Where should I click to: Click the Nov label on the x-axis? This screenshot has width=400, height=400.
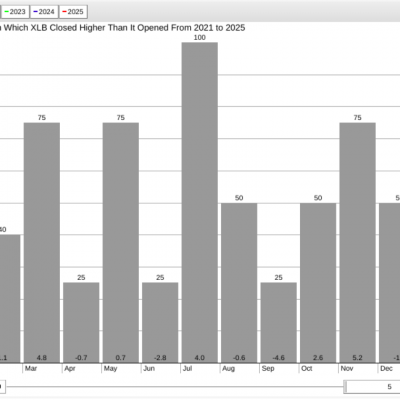pyautogui.click(x=347, y=368)
